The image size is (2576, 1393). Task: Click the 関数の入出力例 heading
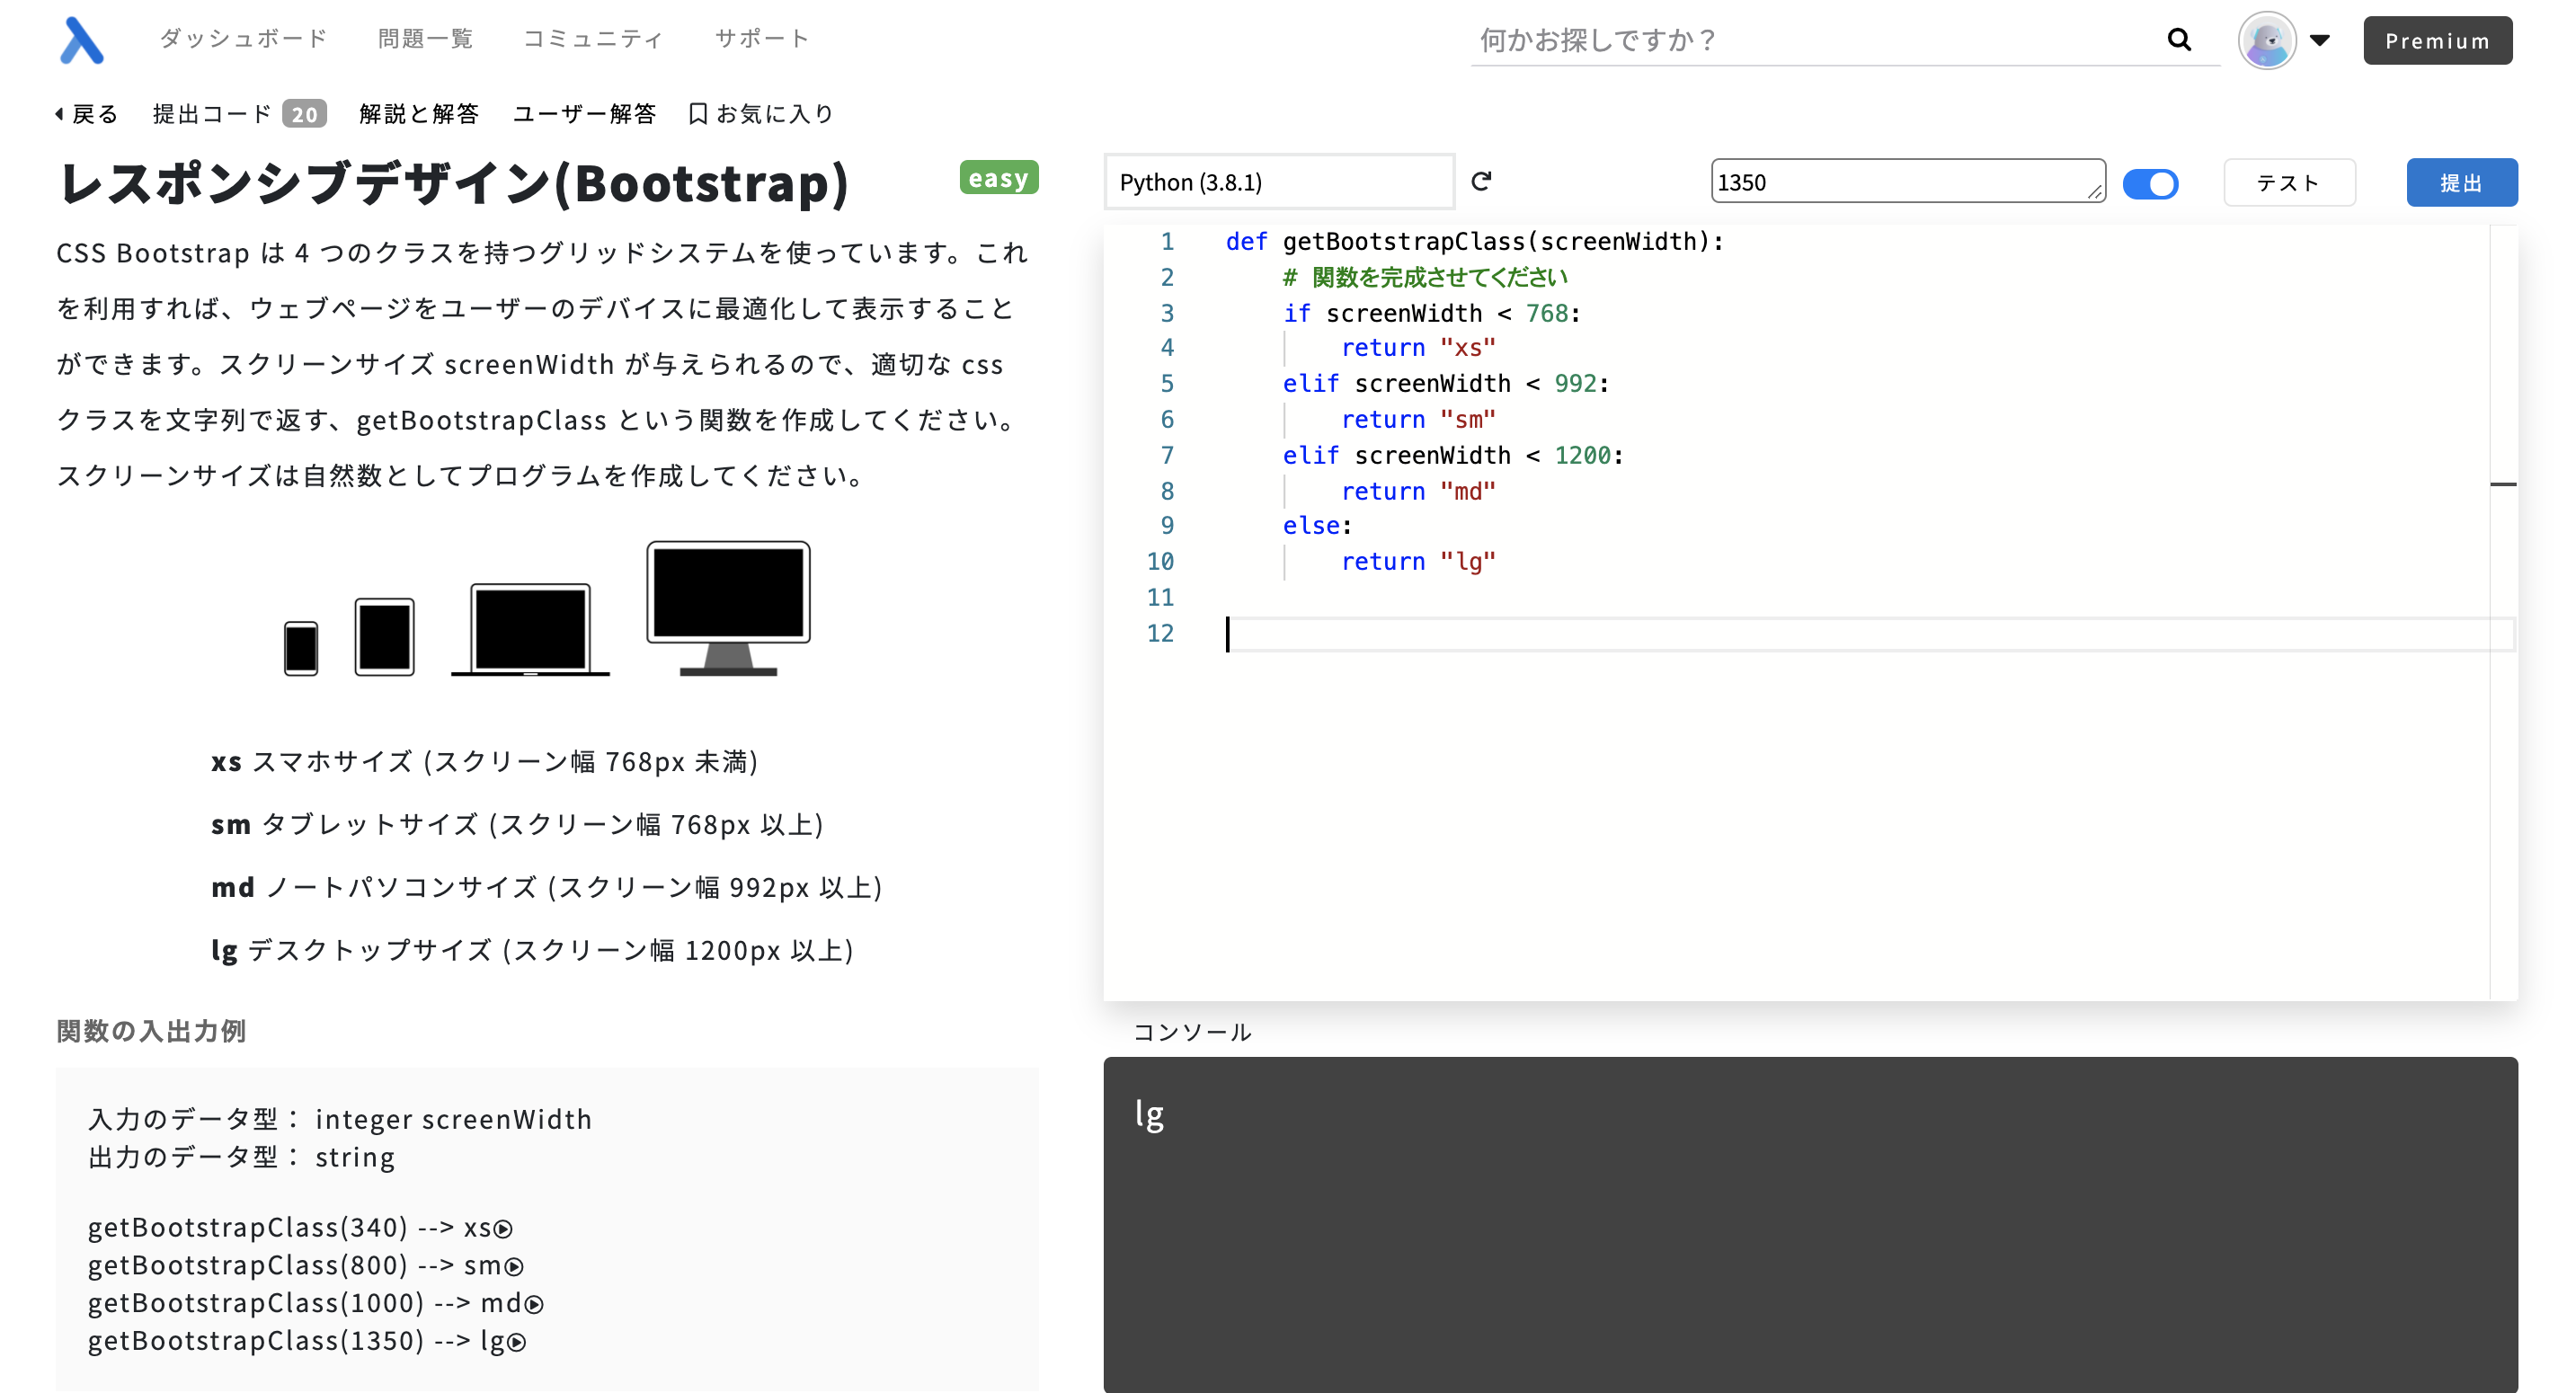click(151, 1031)
